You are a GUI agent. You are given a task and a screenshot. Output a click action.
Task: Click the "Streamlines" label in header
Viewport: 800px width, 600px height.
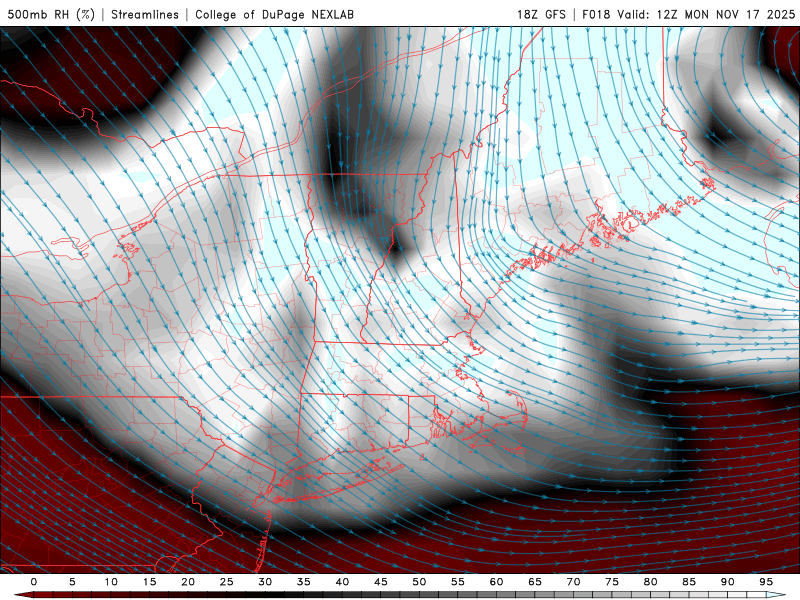click(145, 14)
